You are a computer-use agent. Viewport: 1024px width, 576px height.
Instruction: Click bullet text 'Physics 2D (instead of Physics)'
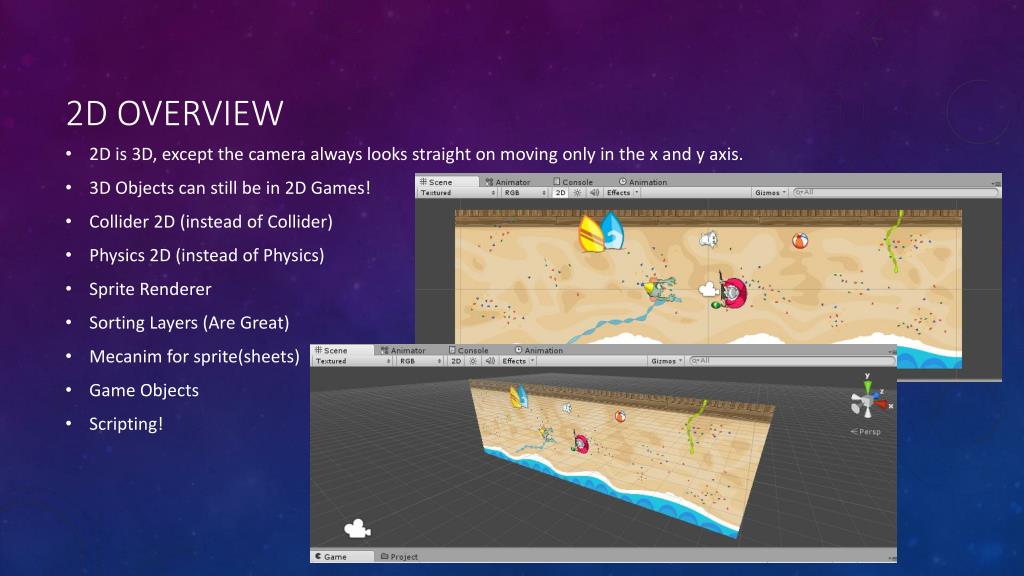tap(207, 255)
